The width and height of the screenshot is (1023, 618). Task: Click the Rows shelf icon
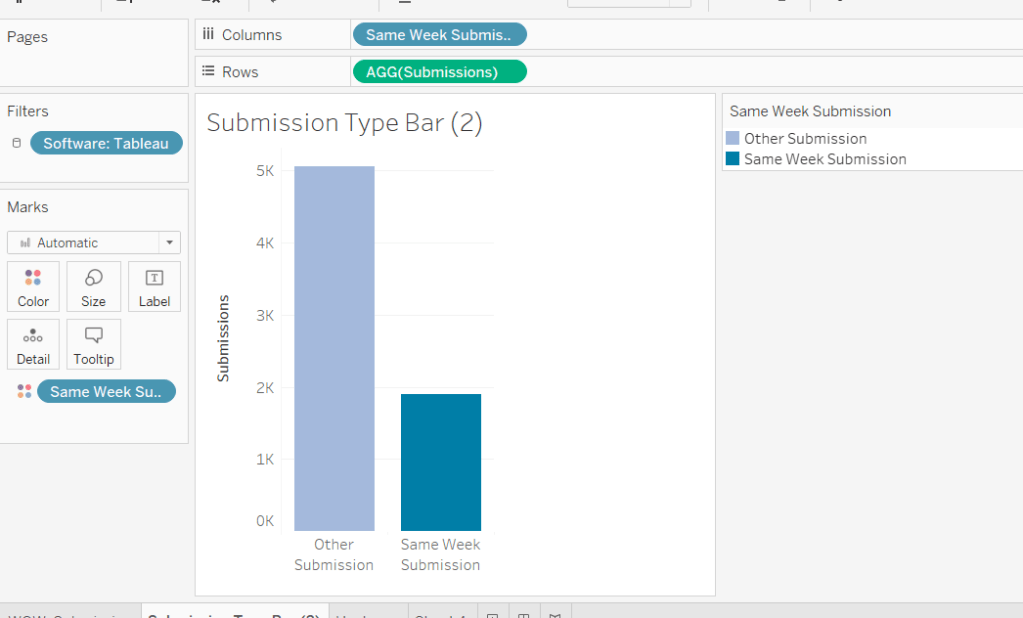tap(209, 71)
